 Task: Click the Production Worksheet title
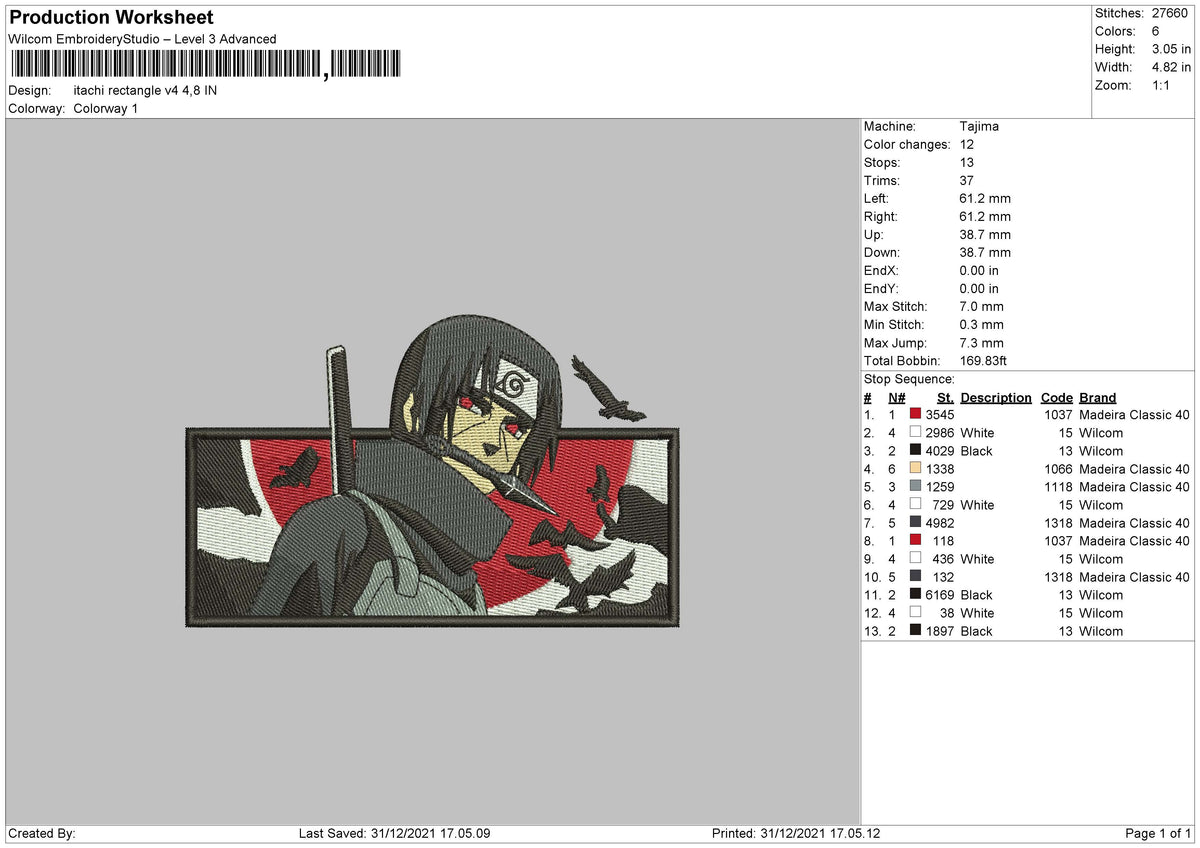110,17
